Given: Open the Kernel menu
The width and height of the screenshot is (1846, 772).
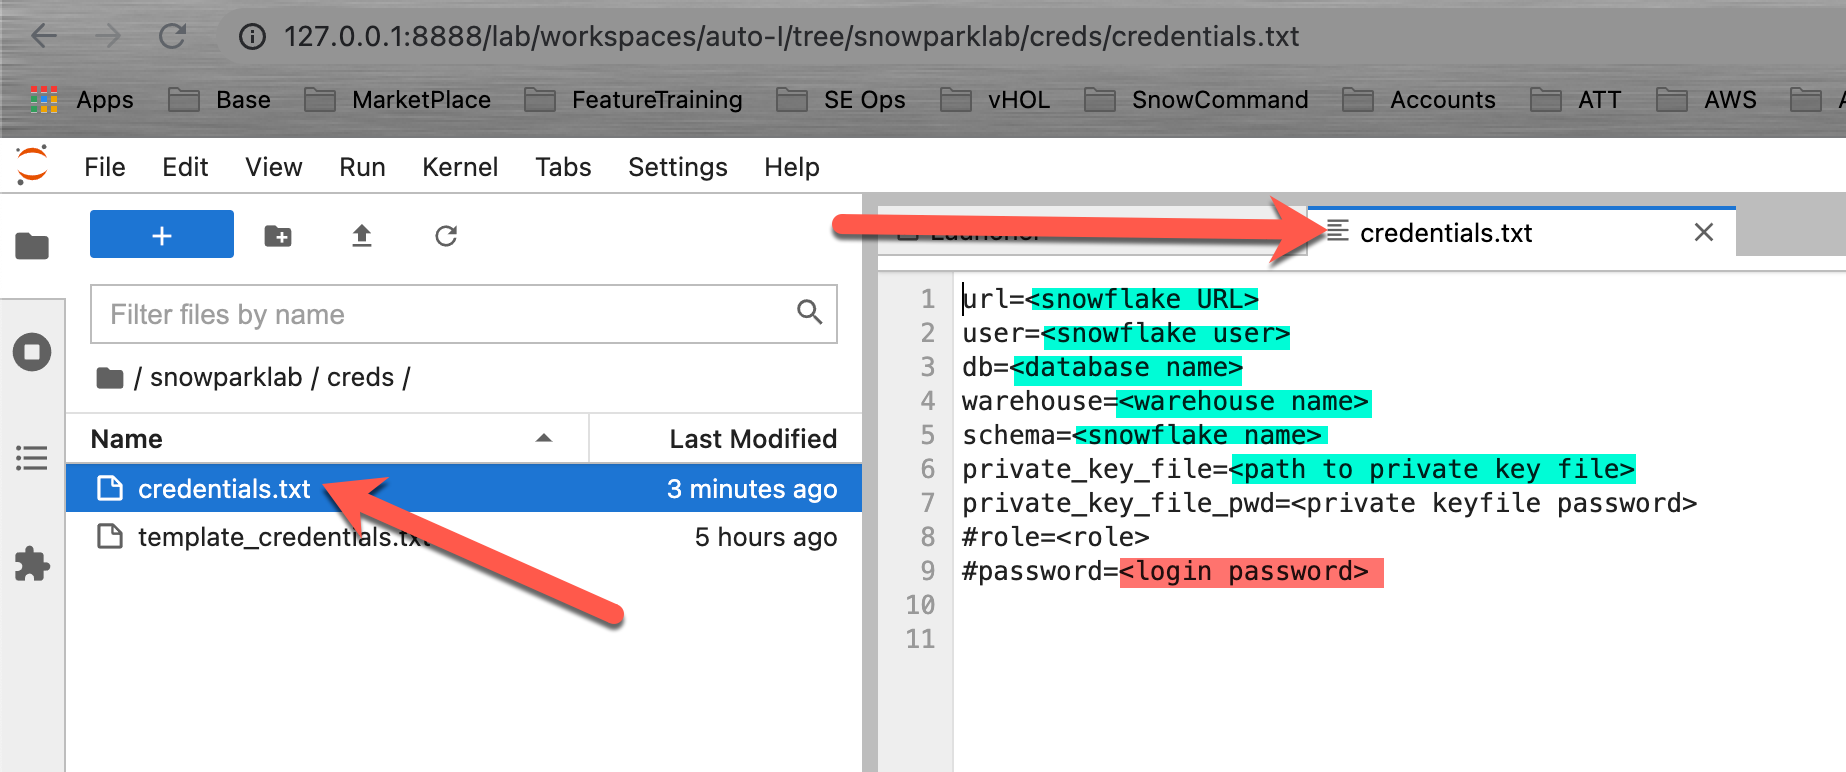Looking at the screenshot, I should pyautogui.click(x=459, y=167).
